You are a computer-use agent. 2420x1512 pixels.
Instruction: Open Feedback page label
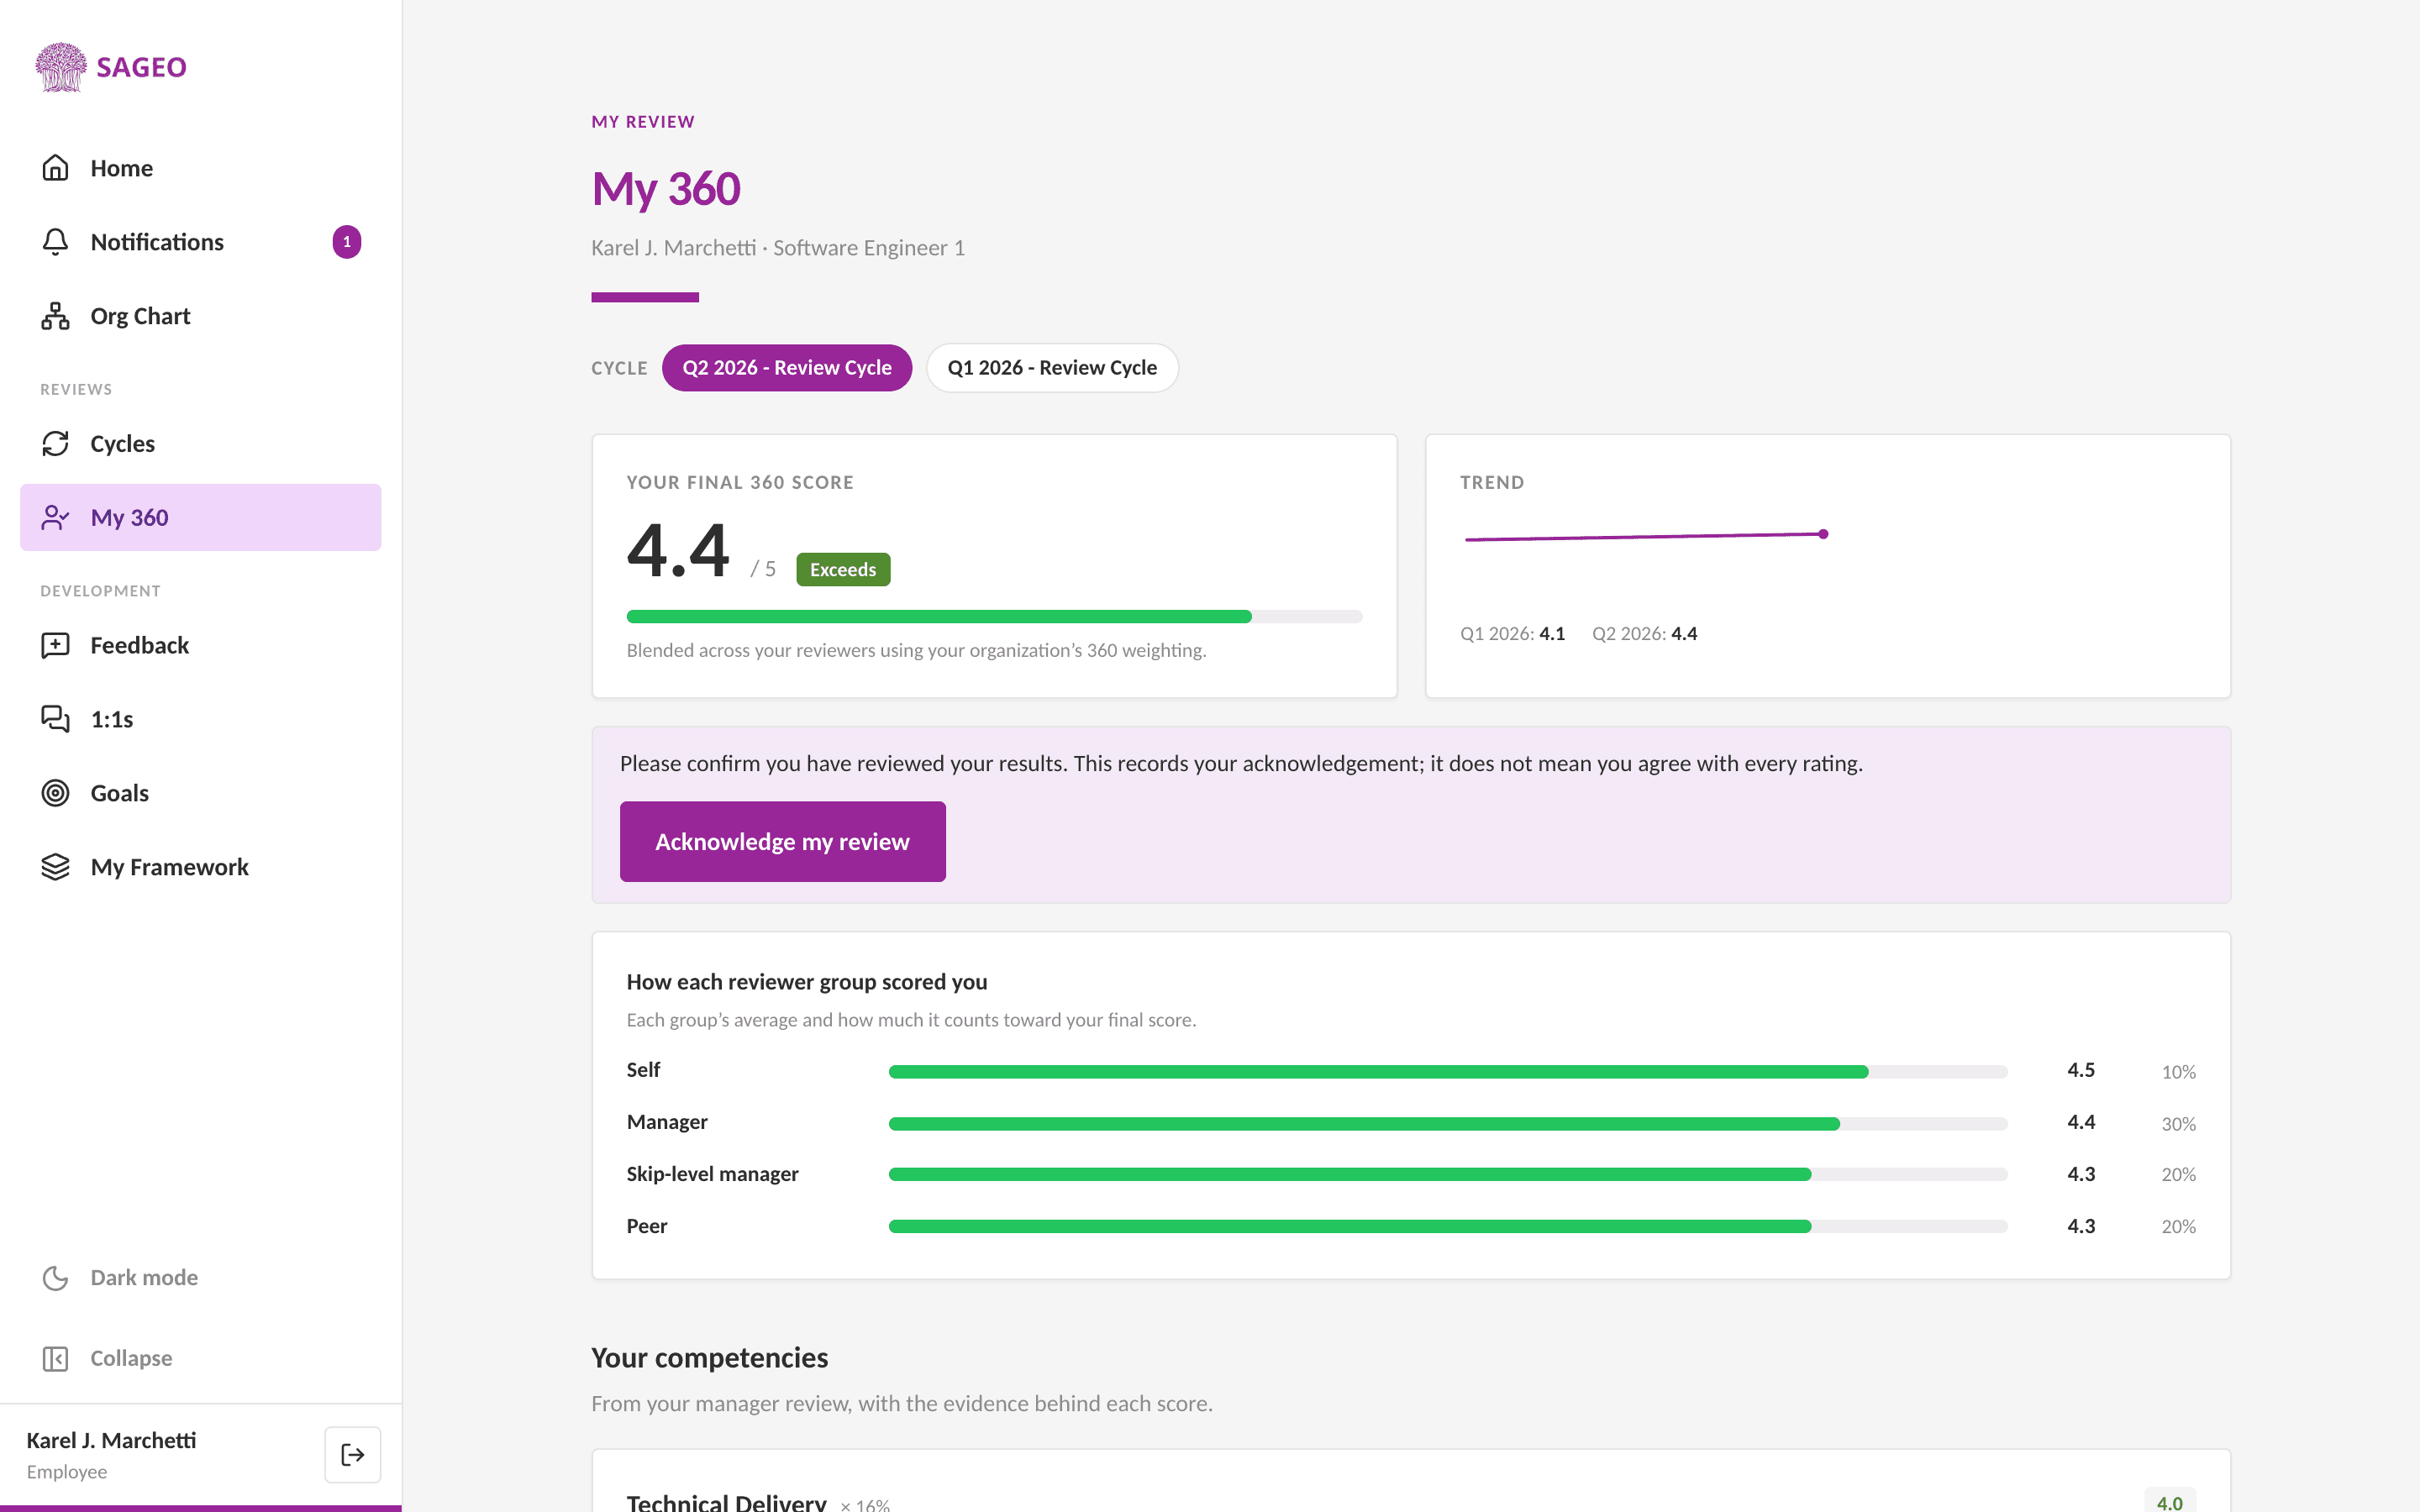(139, 645)
